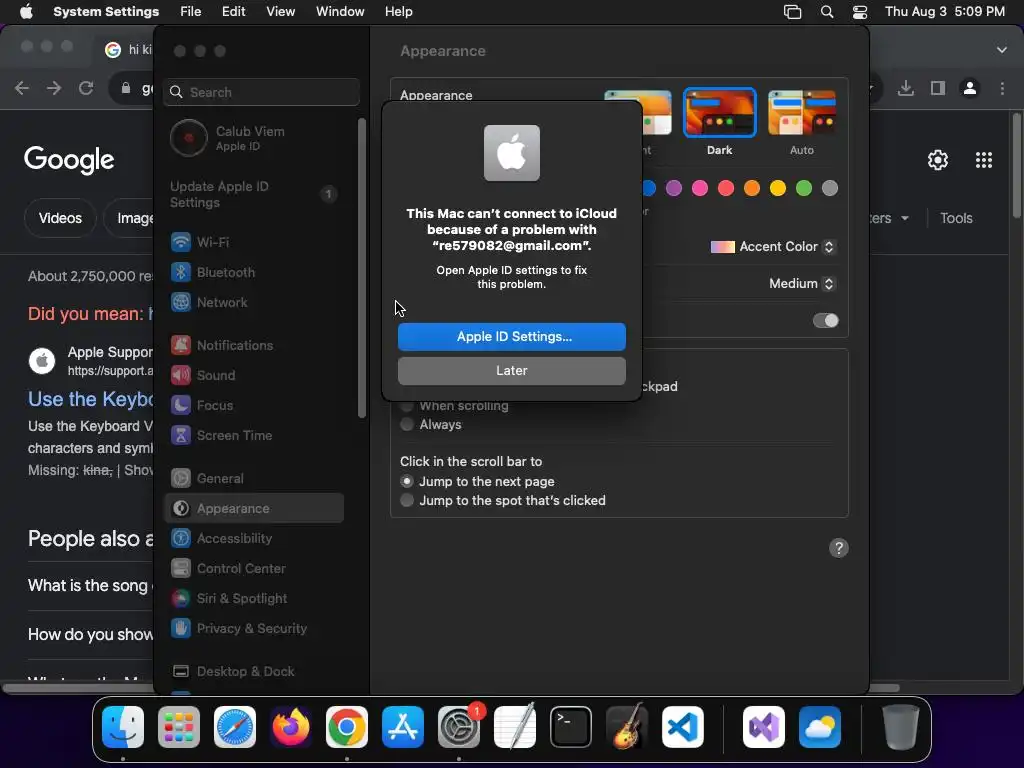Open the Window menu

click(x=340, y=12)
